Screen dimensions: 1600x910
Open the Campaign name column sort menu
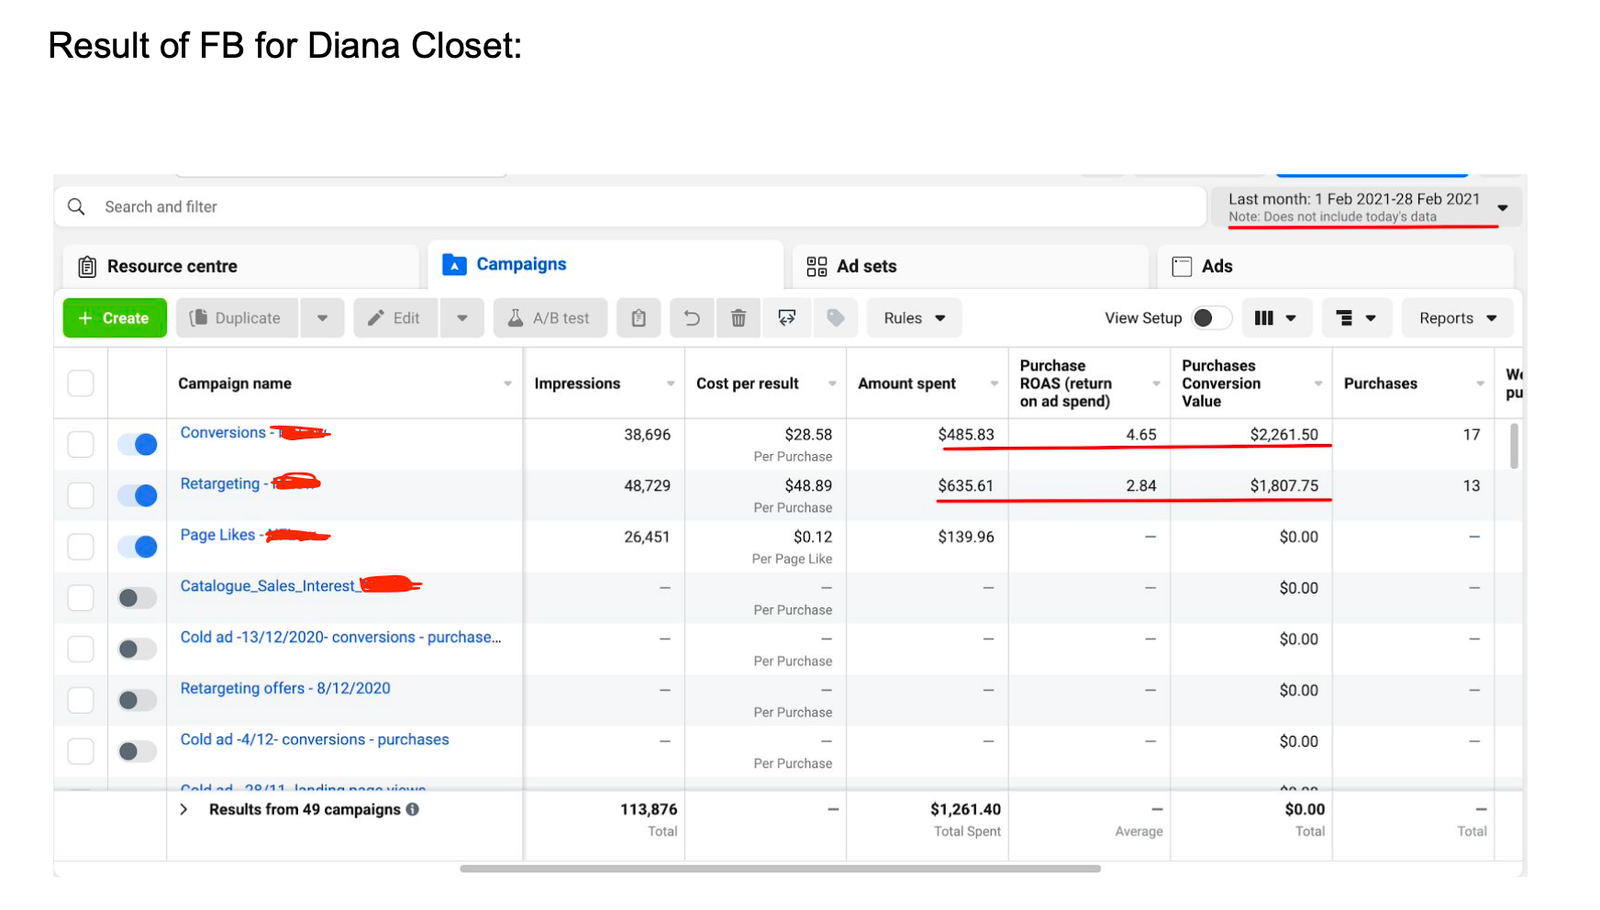[508, 384]
